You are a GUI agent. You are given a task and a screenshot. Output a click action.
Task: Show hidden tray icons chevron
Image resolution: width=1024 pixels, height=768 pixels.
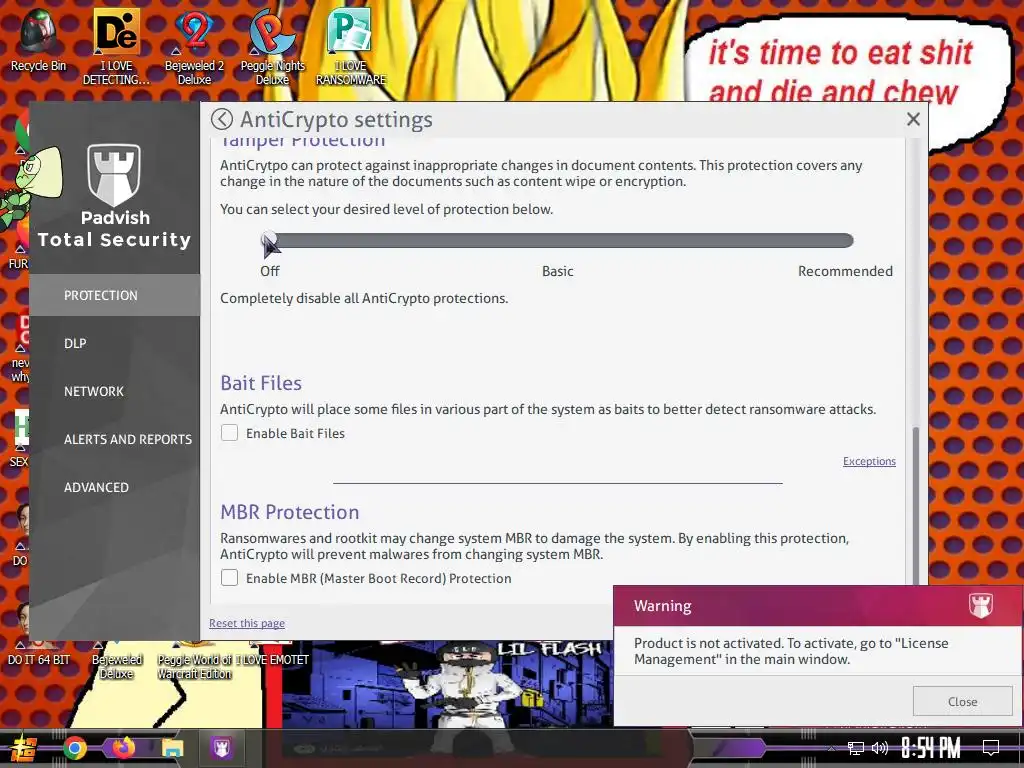(x=831, y=749)
